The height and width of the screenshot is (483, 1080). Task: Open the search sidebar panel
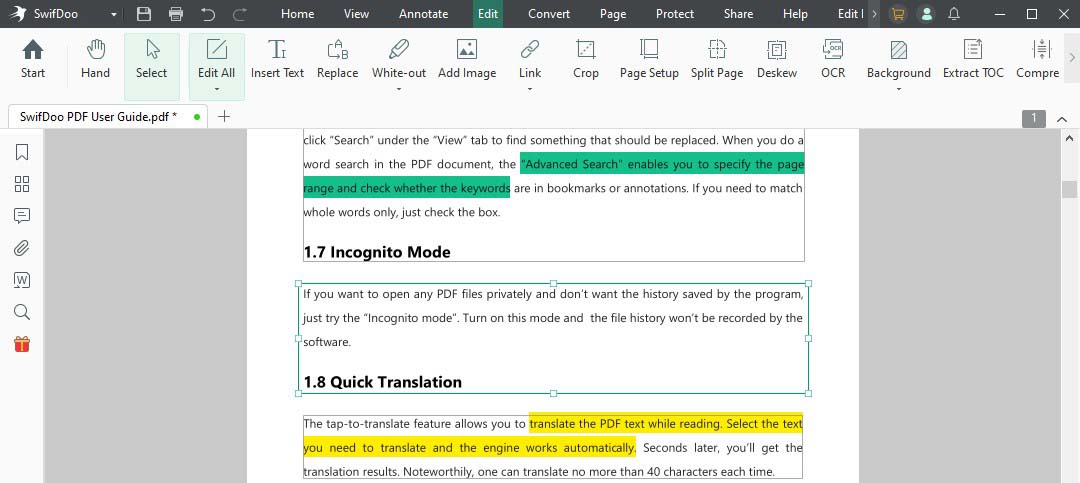tap(22, 312)
